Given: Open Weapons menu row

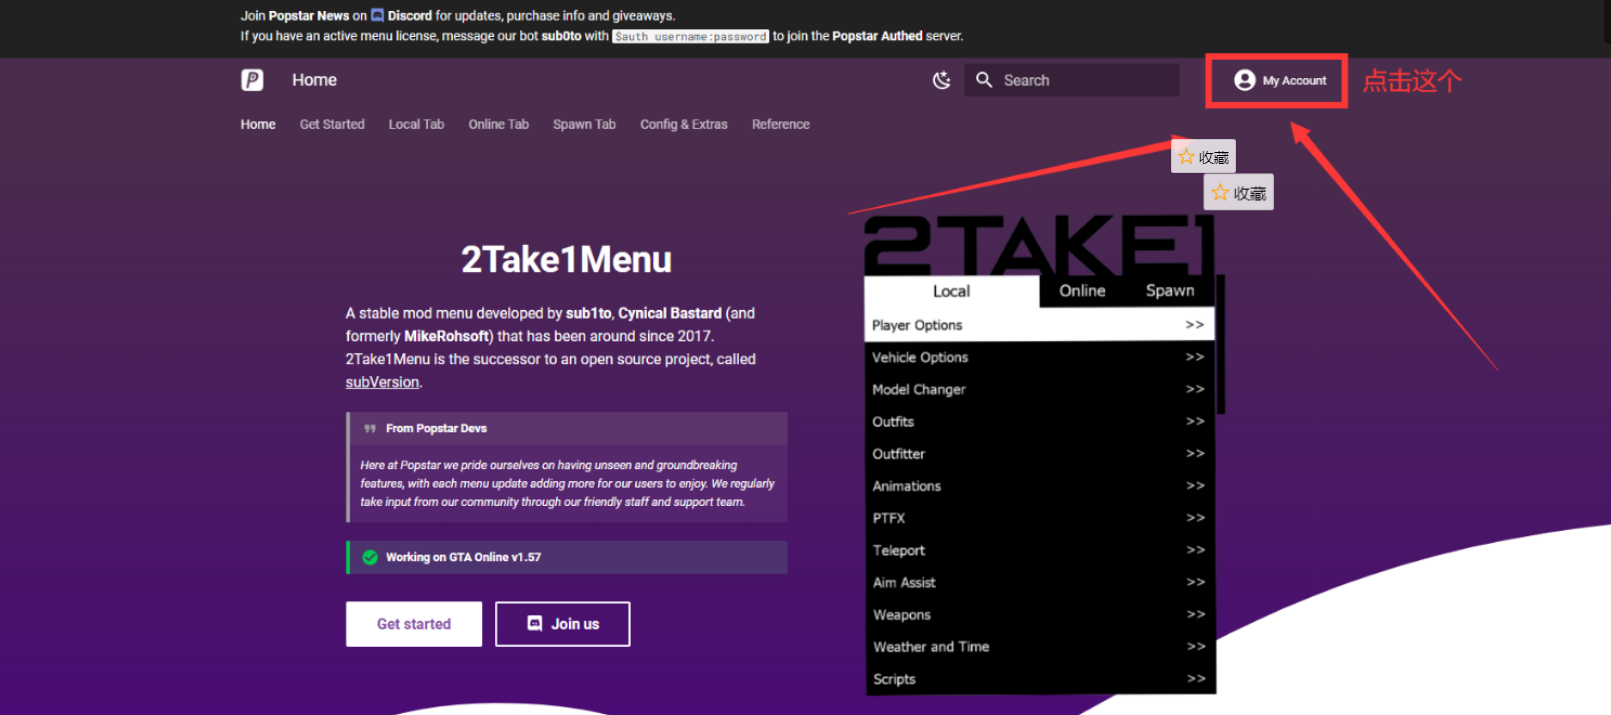Looking at the screenshot, I should coord(1040,614).
